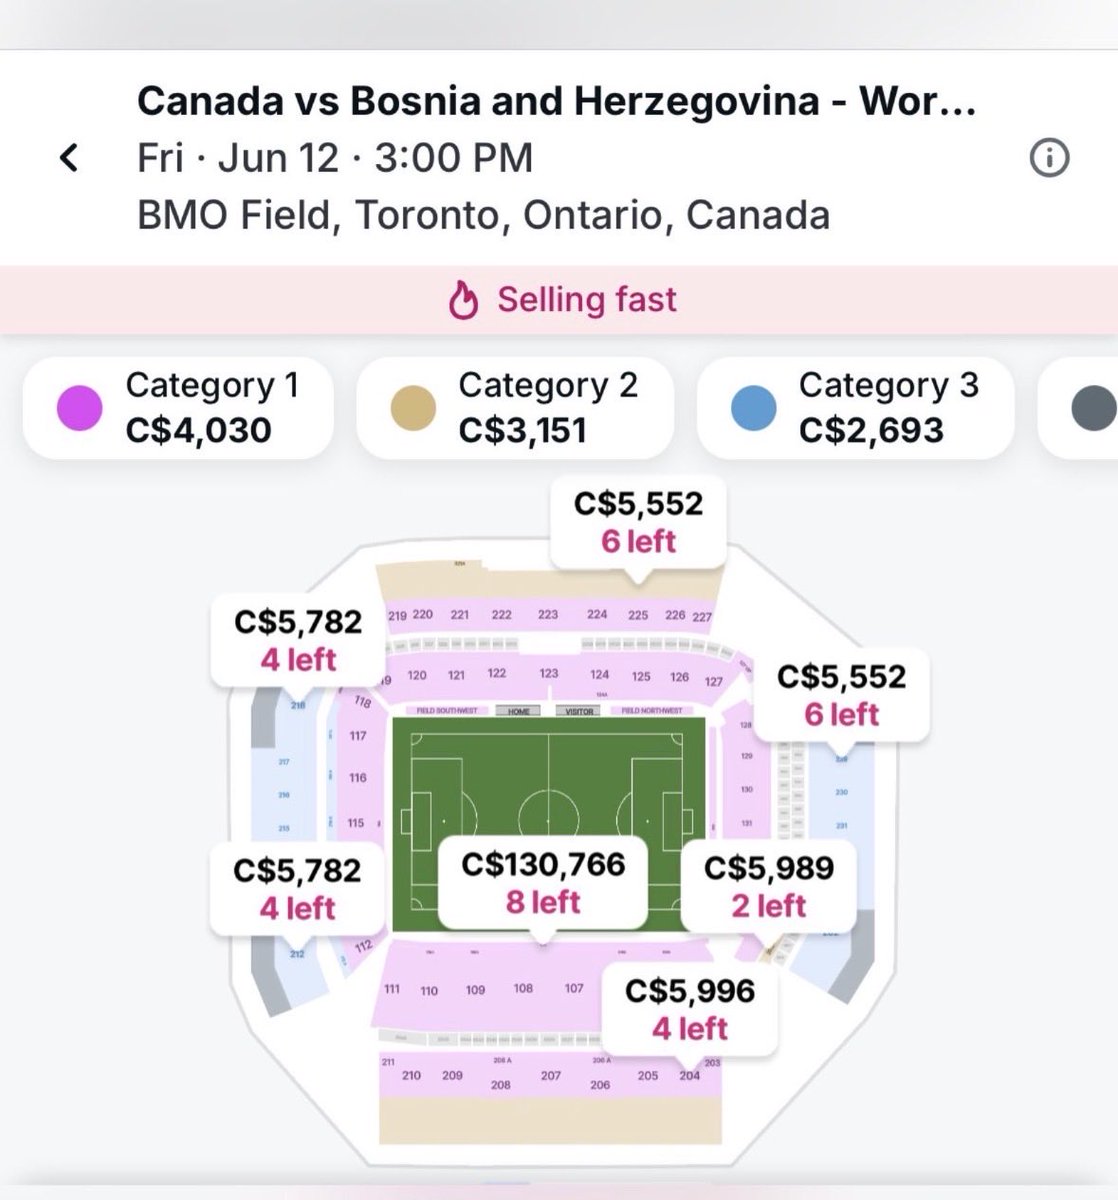Select the pink Category 1 color dot
Image resolution: width=1118 pixels, height=1200 pixels.
[80, 409]
